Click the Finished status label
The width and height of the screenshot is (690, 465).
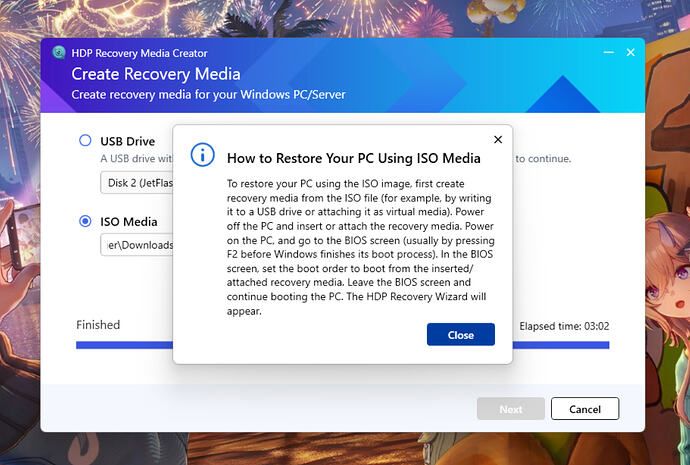click(98, 325)
